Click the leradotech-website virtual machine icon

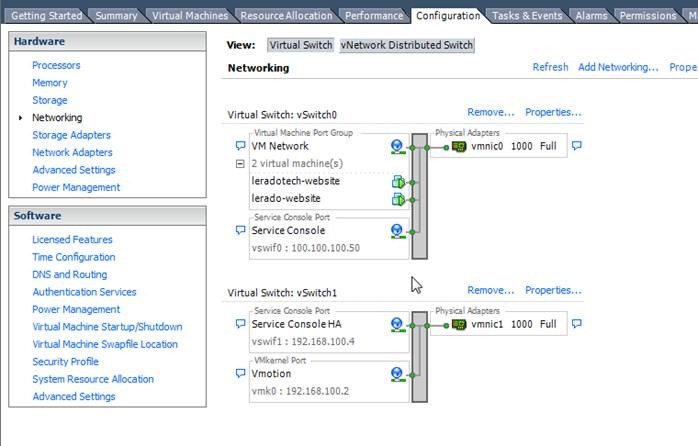(398, 181)
